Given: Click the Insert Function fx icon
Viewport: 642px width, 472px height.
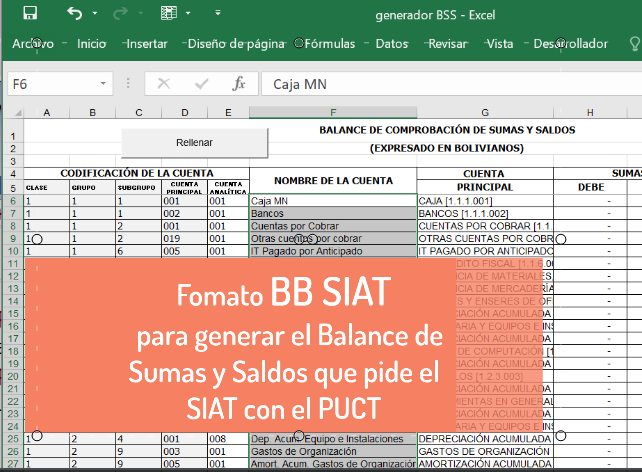Looking at the screenshot, I should (x=238, y=84).
